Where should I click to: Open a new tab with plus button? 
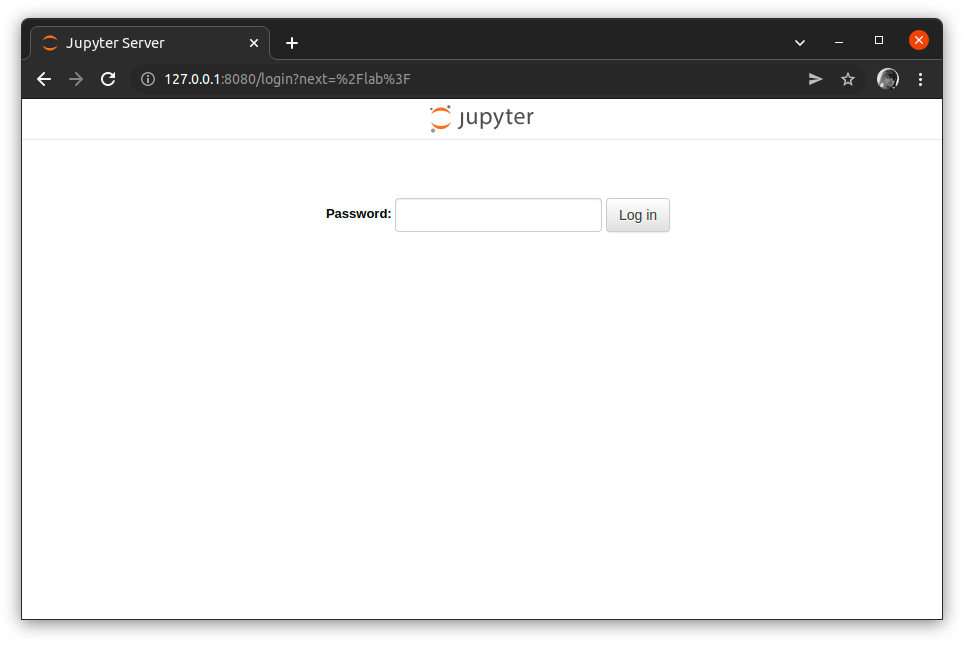(292, 43)
